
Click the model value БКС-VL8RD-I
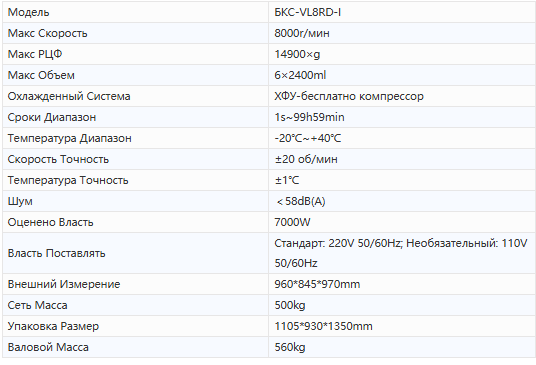308,12
